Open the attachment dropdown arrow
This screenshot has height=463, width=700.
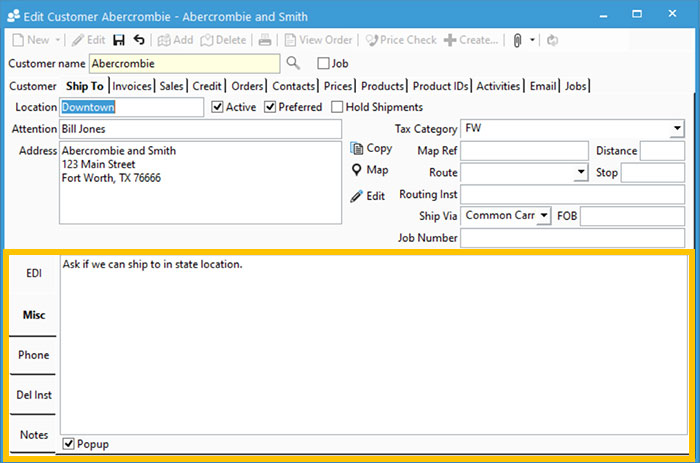click(532, 40)
